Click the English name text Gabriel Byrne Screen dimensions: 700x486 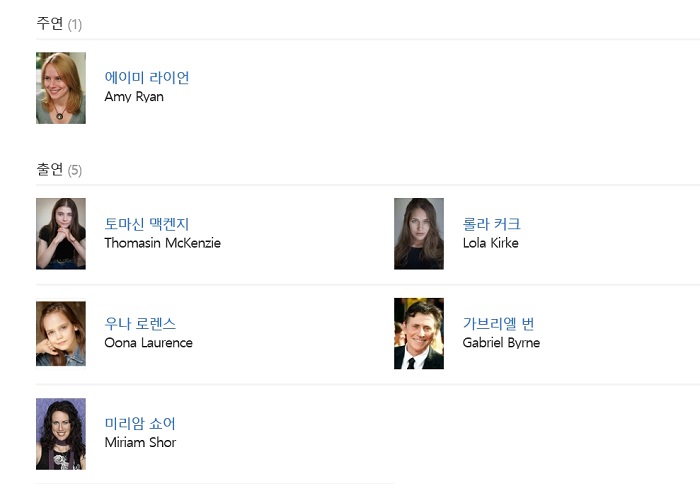pos(501,343)
